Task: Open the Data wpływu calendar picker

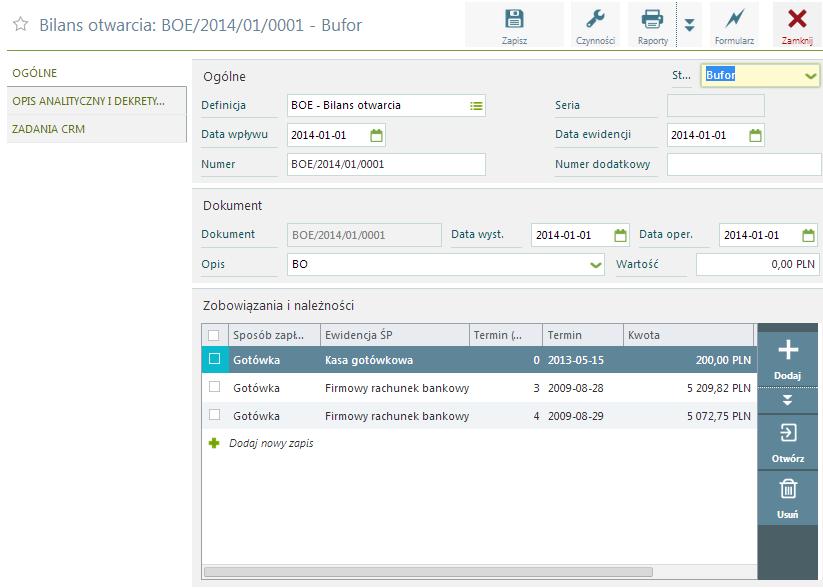Action: pyautogui.click(x=376, y=135)
